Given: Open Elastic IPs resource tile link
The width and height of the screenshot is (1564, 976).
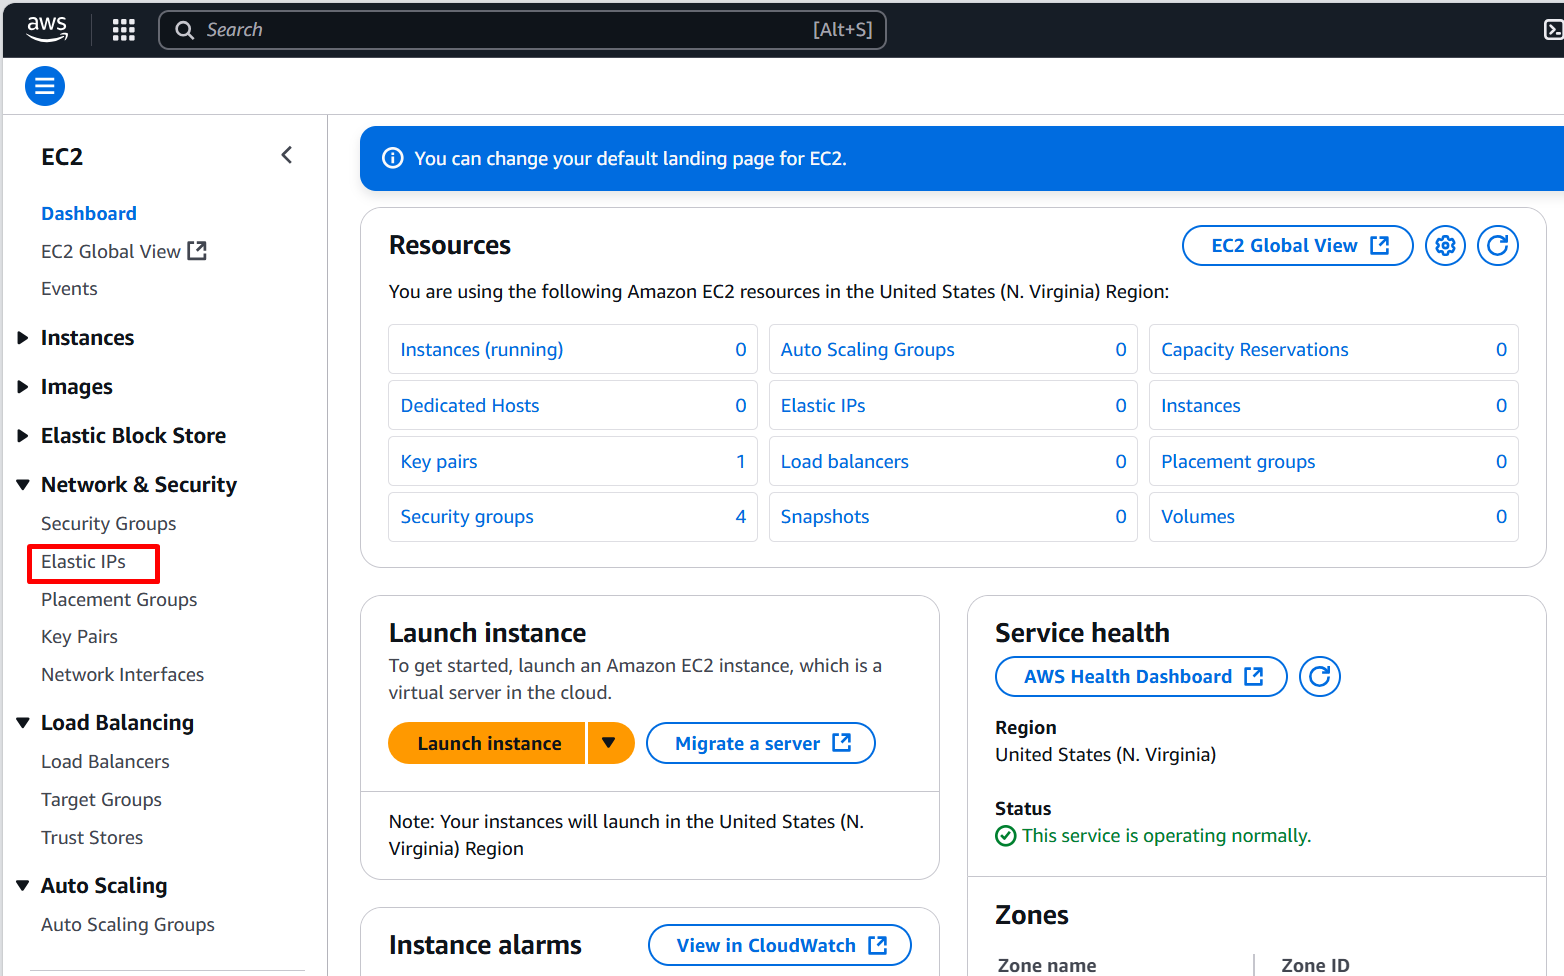Looking at the screenshot, I should (x=823, y=405).
